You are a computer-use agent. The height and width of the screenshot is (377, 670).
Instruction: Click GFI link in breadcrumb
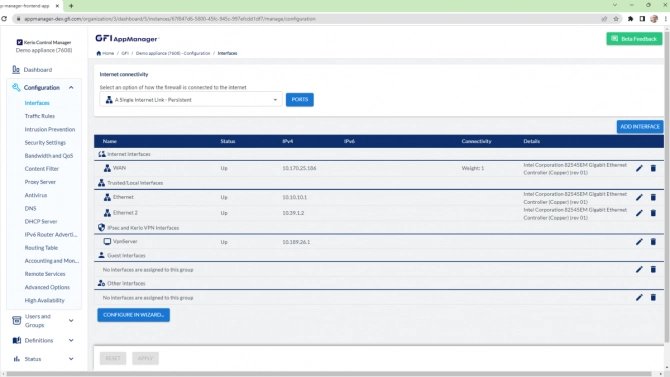125,53
